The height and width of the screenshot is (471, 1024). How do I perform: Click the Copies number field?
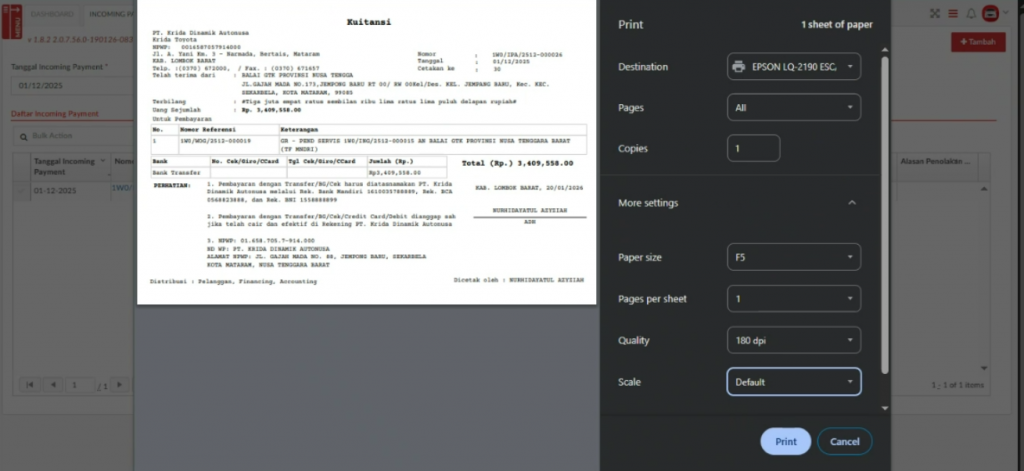pyautogui.click(x=753, y=148)
